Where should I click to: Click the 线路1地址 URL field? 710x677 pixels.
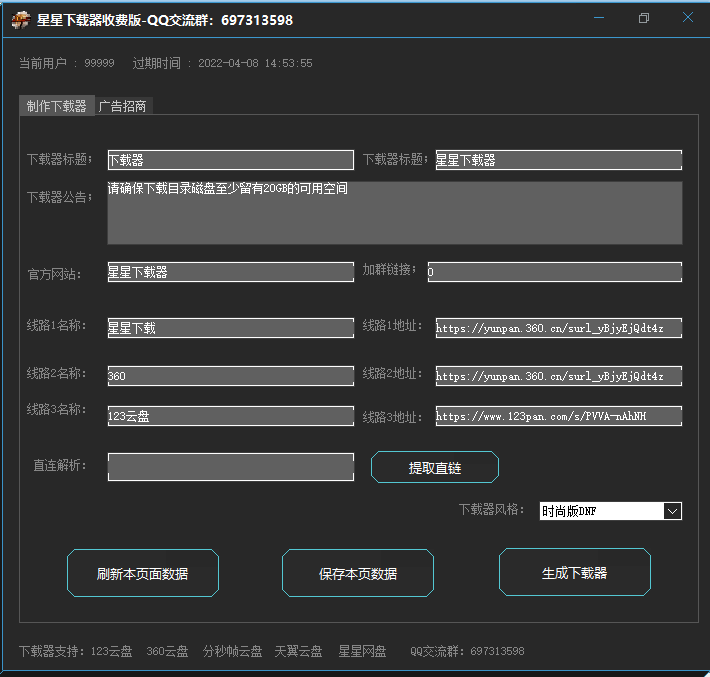[x=559, y=328]
